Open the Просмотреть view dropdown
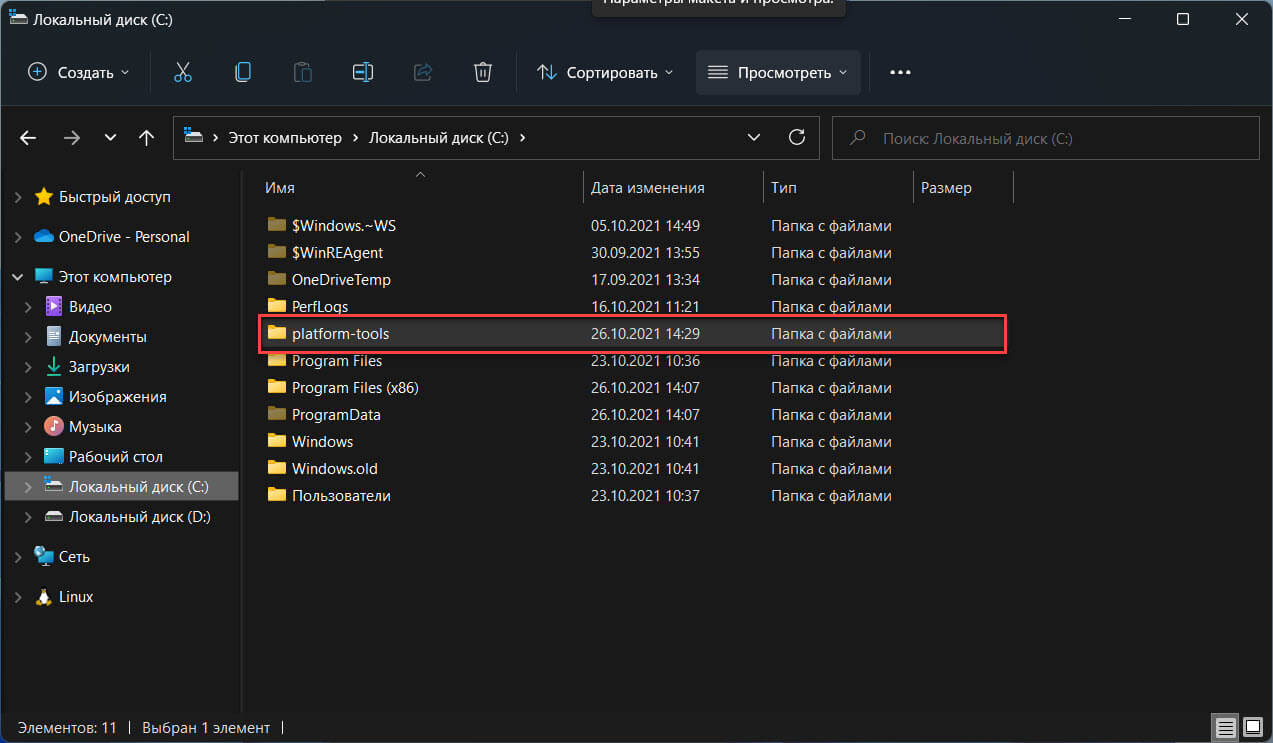Viewport: 1273px width, 743px height. click(778, 72)
